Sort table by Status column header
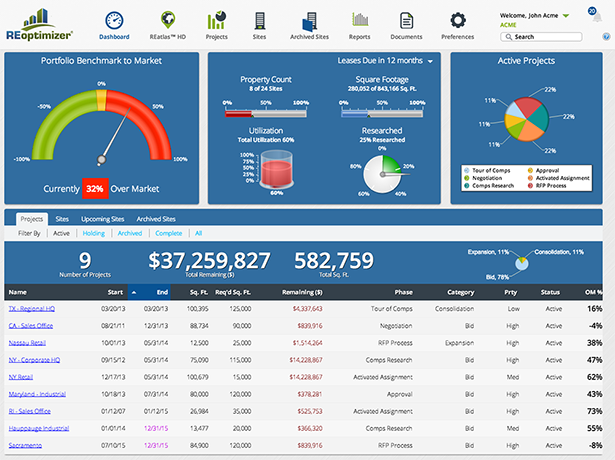Viewport: 615px width, 460px height. point(550,292)
